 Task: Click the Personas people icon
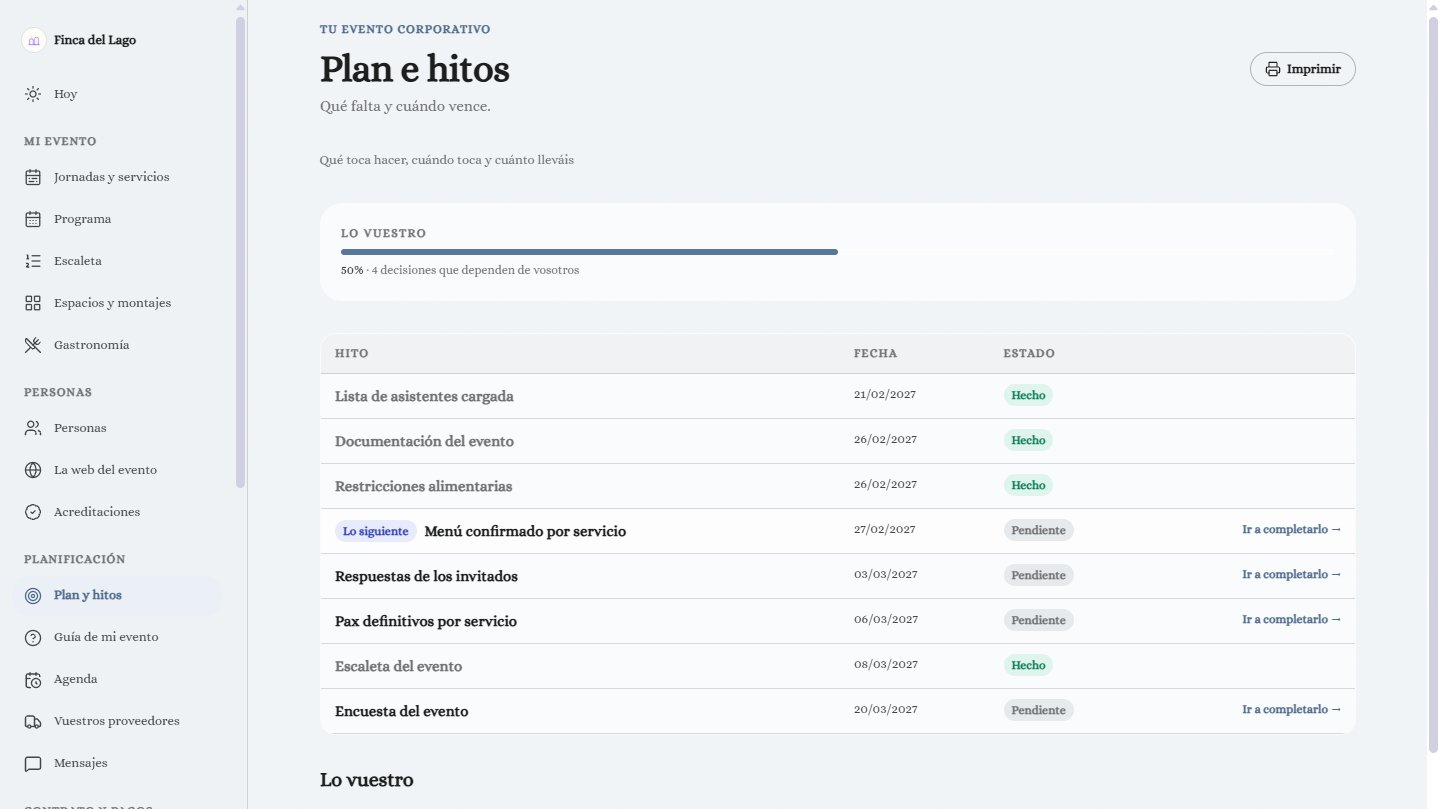click(x=33, y=428)
